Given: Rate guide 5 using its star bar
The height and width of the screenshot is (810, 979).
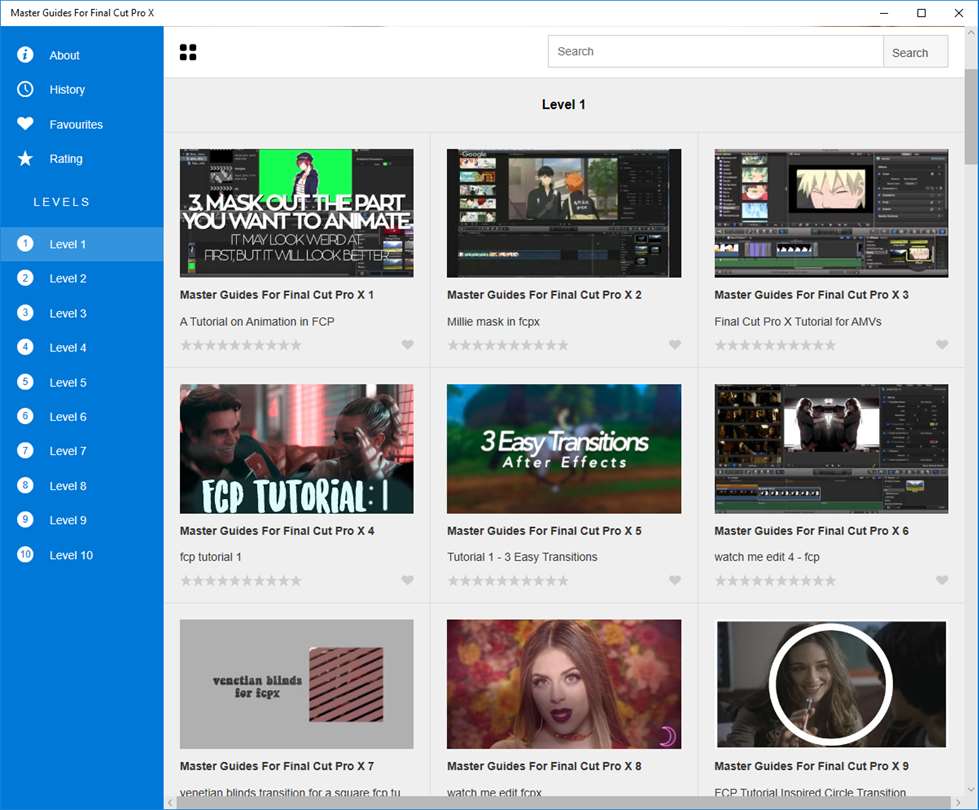Looking at the screenshot, I should (508, 581).
